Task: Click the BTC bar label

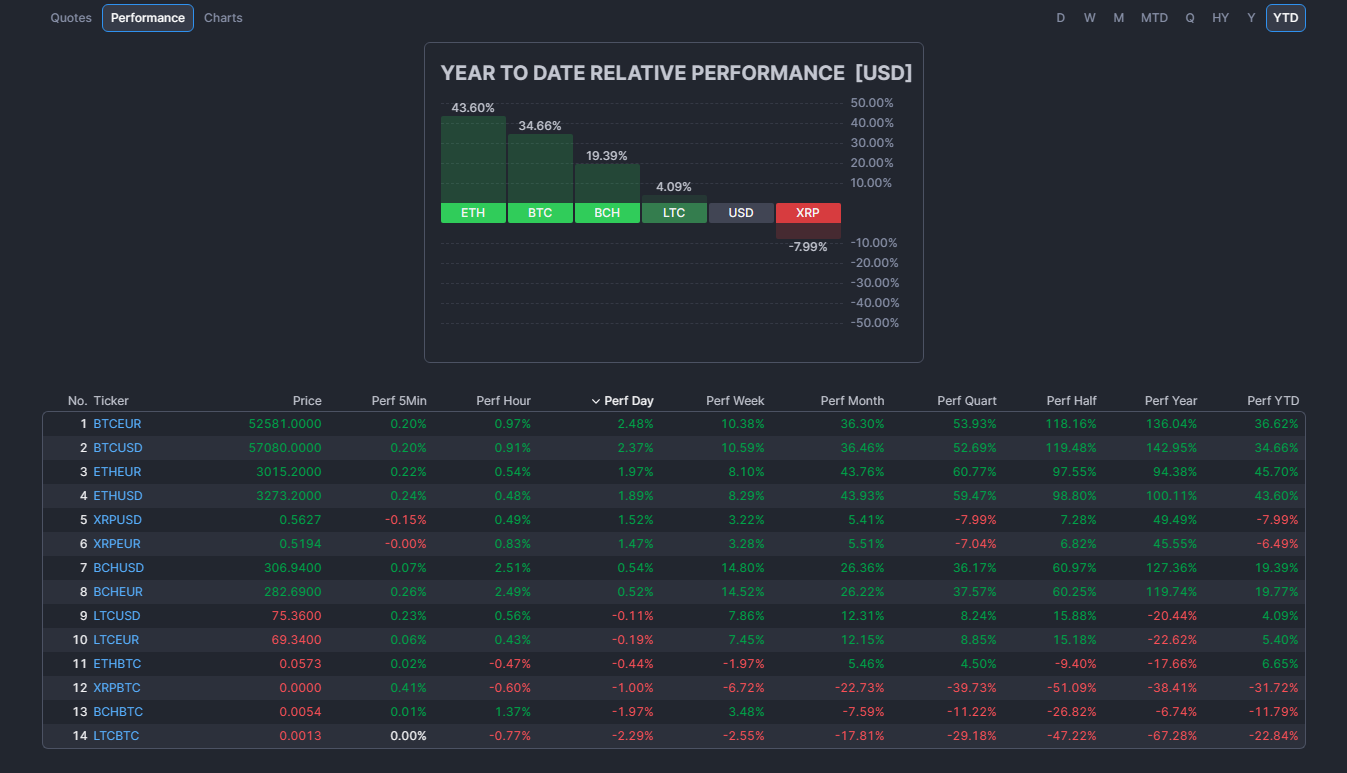Action: tap(540, 213)
